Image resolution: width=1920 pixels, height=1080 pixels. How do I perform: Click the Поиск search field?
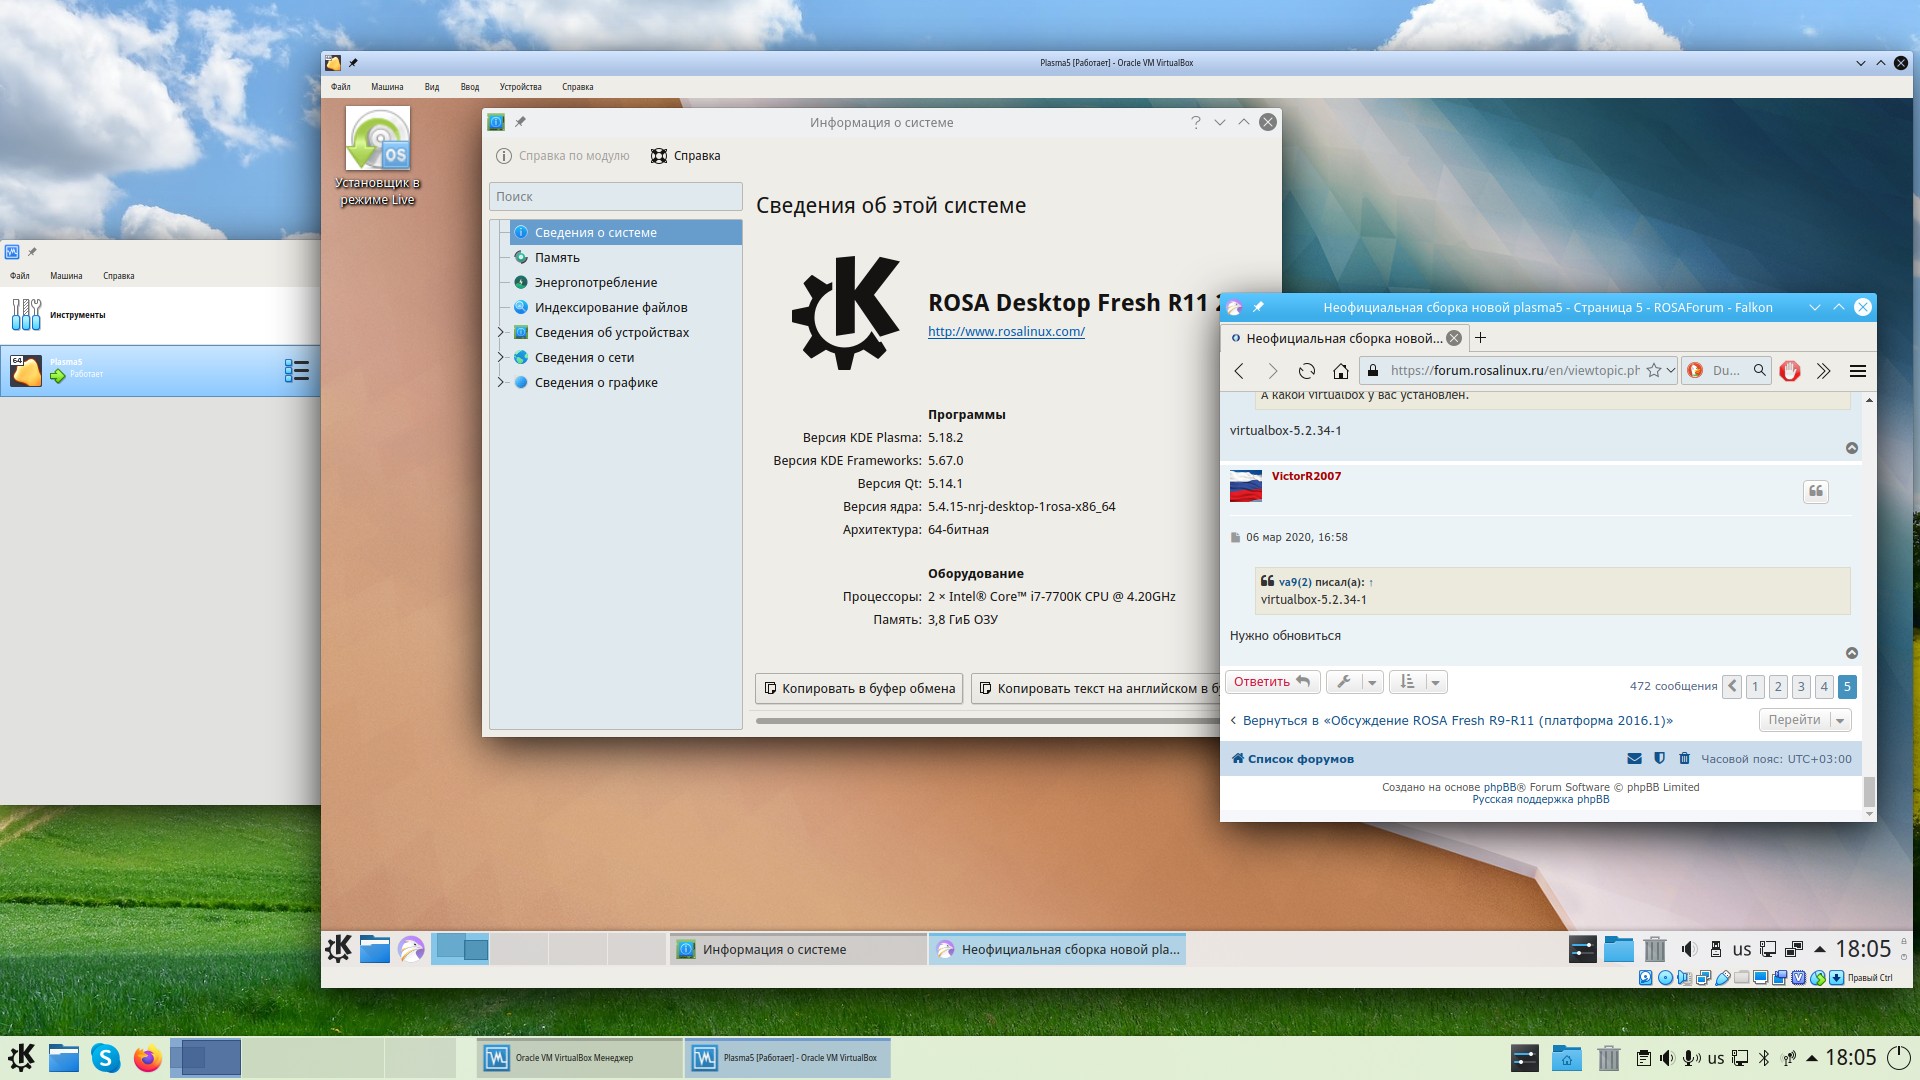click(x=615, y=197)
